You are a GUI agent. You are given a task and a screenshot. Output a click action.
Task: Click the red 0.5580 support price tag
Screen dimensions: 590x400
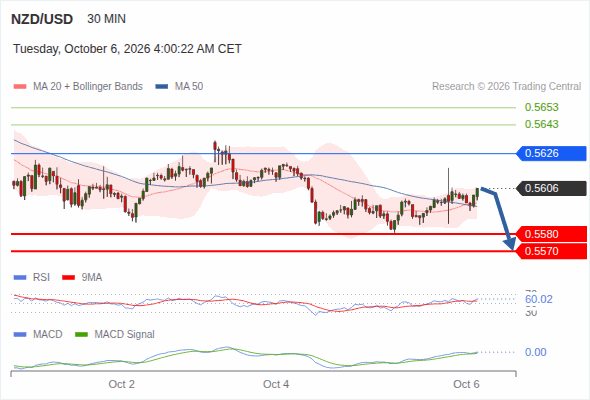551,234
